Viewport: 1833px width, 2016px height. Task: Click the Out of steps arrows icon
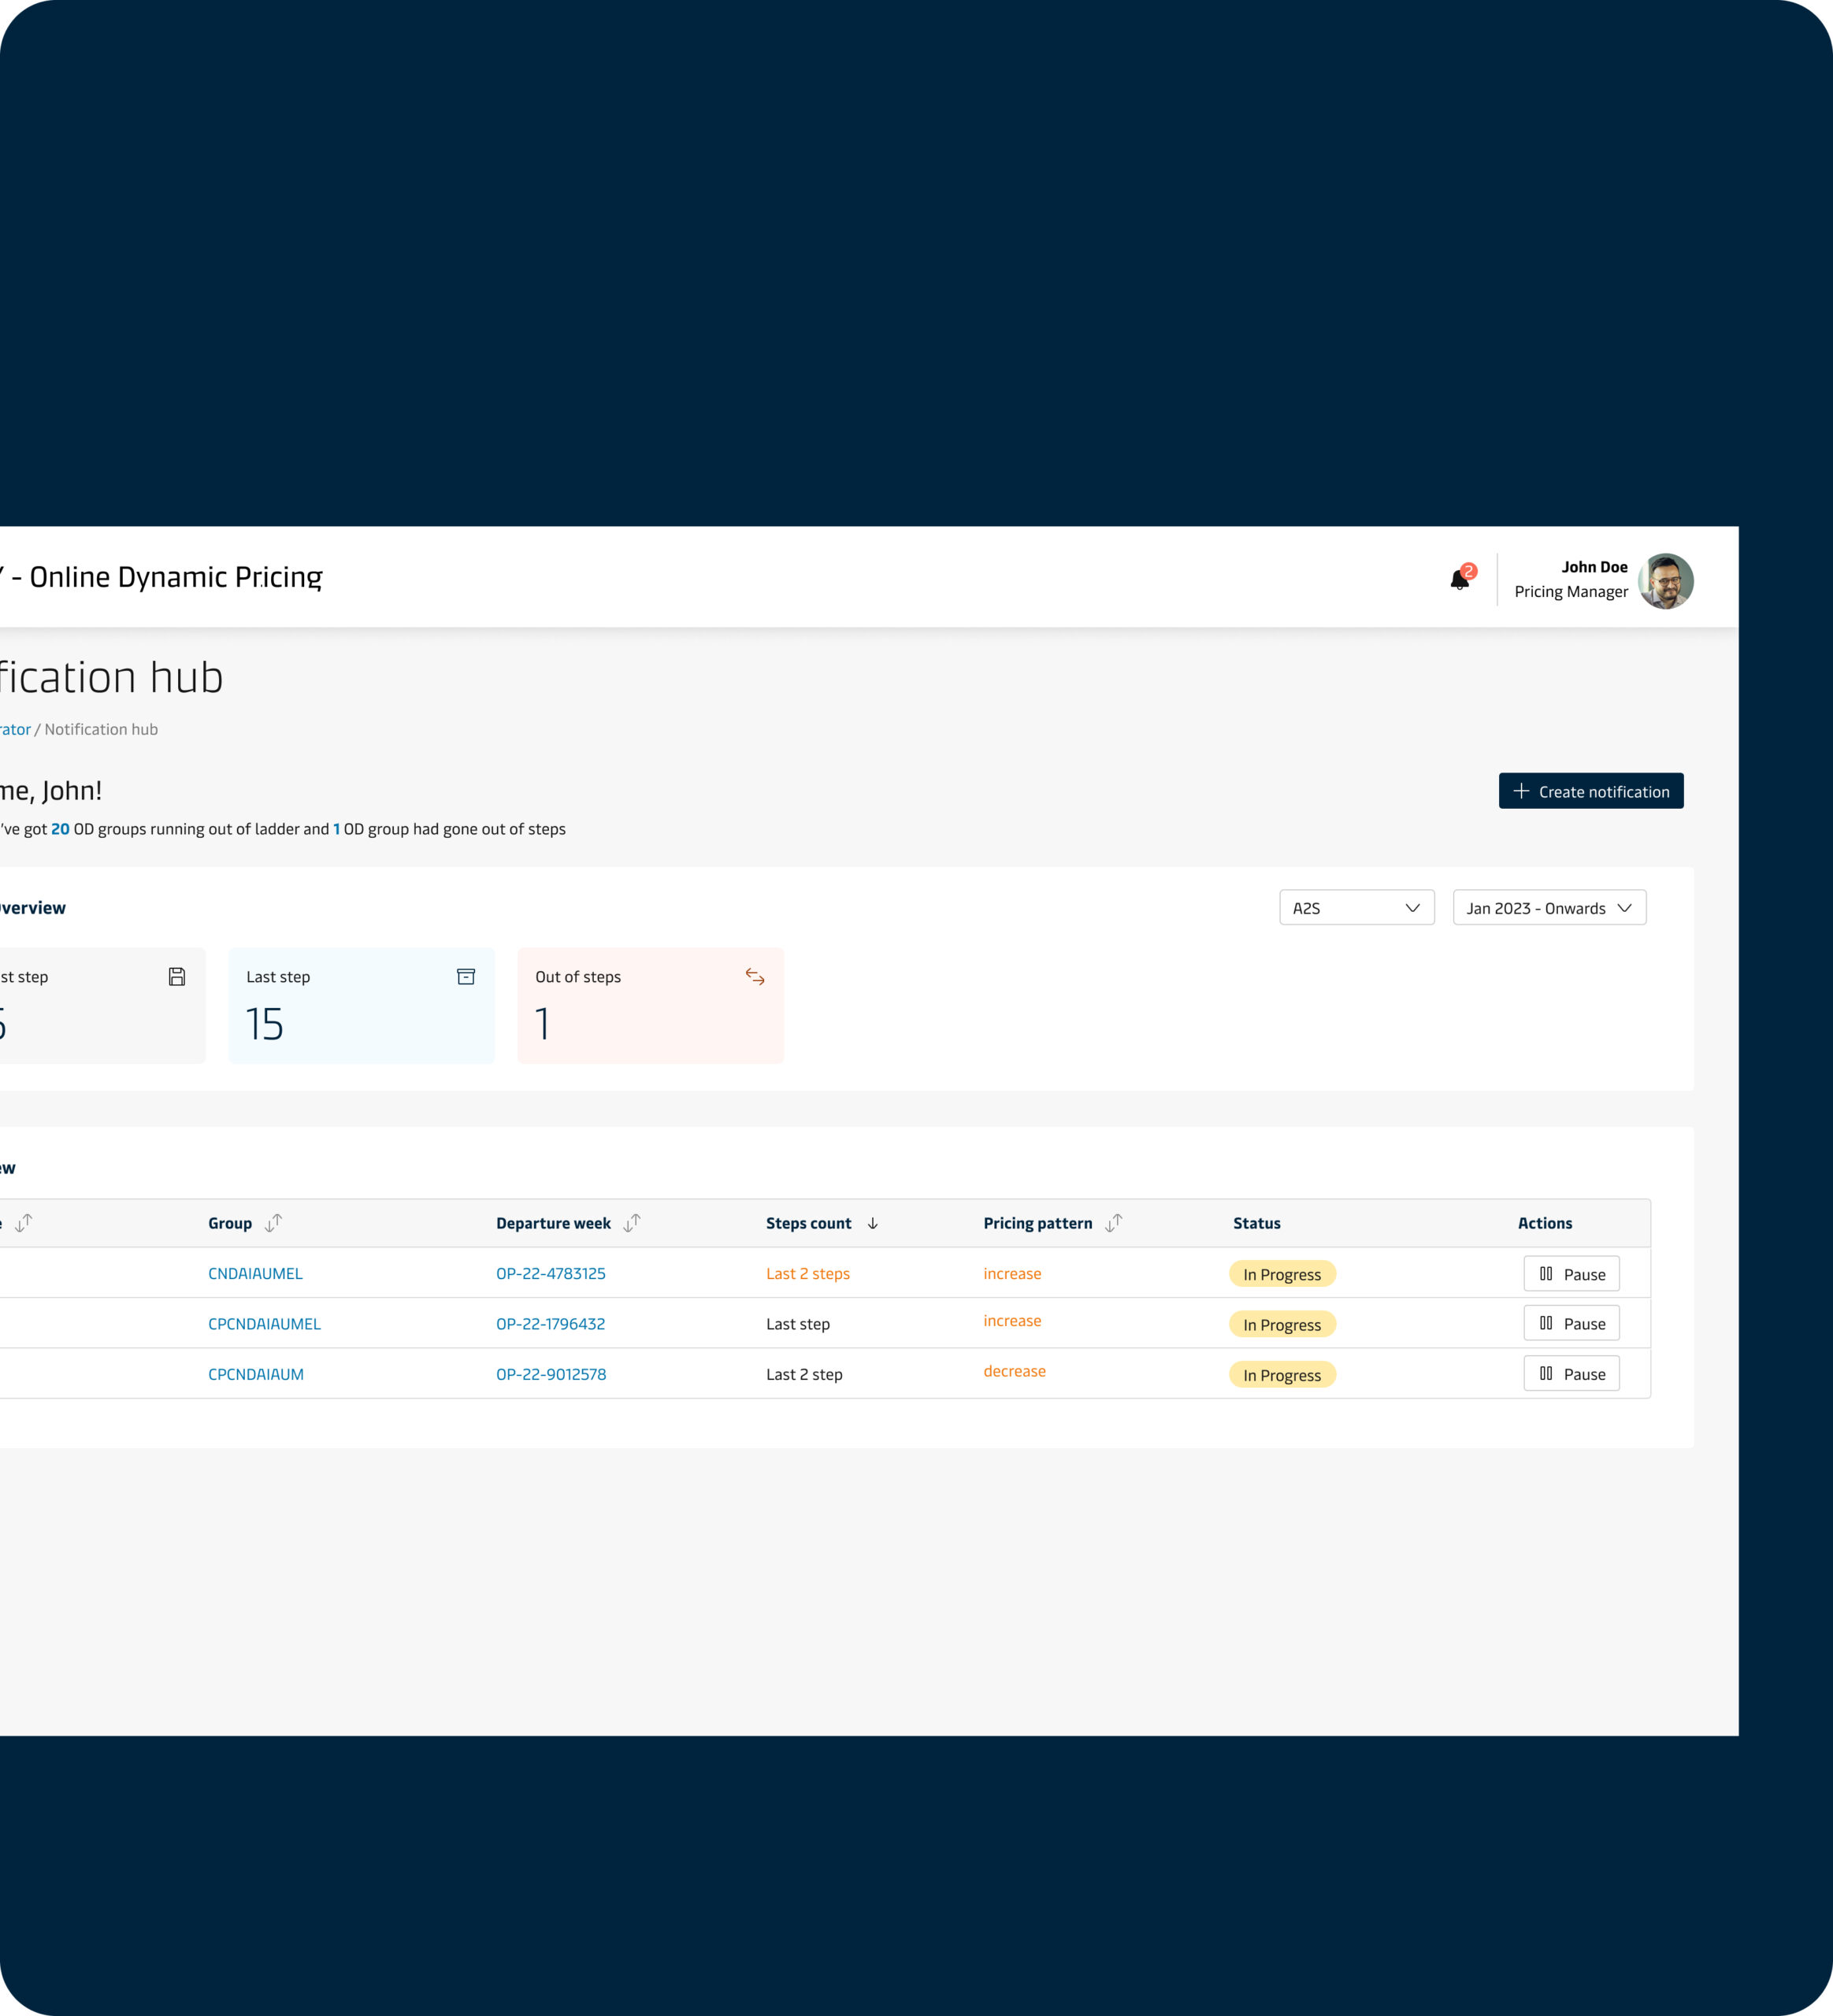(755, 976)
